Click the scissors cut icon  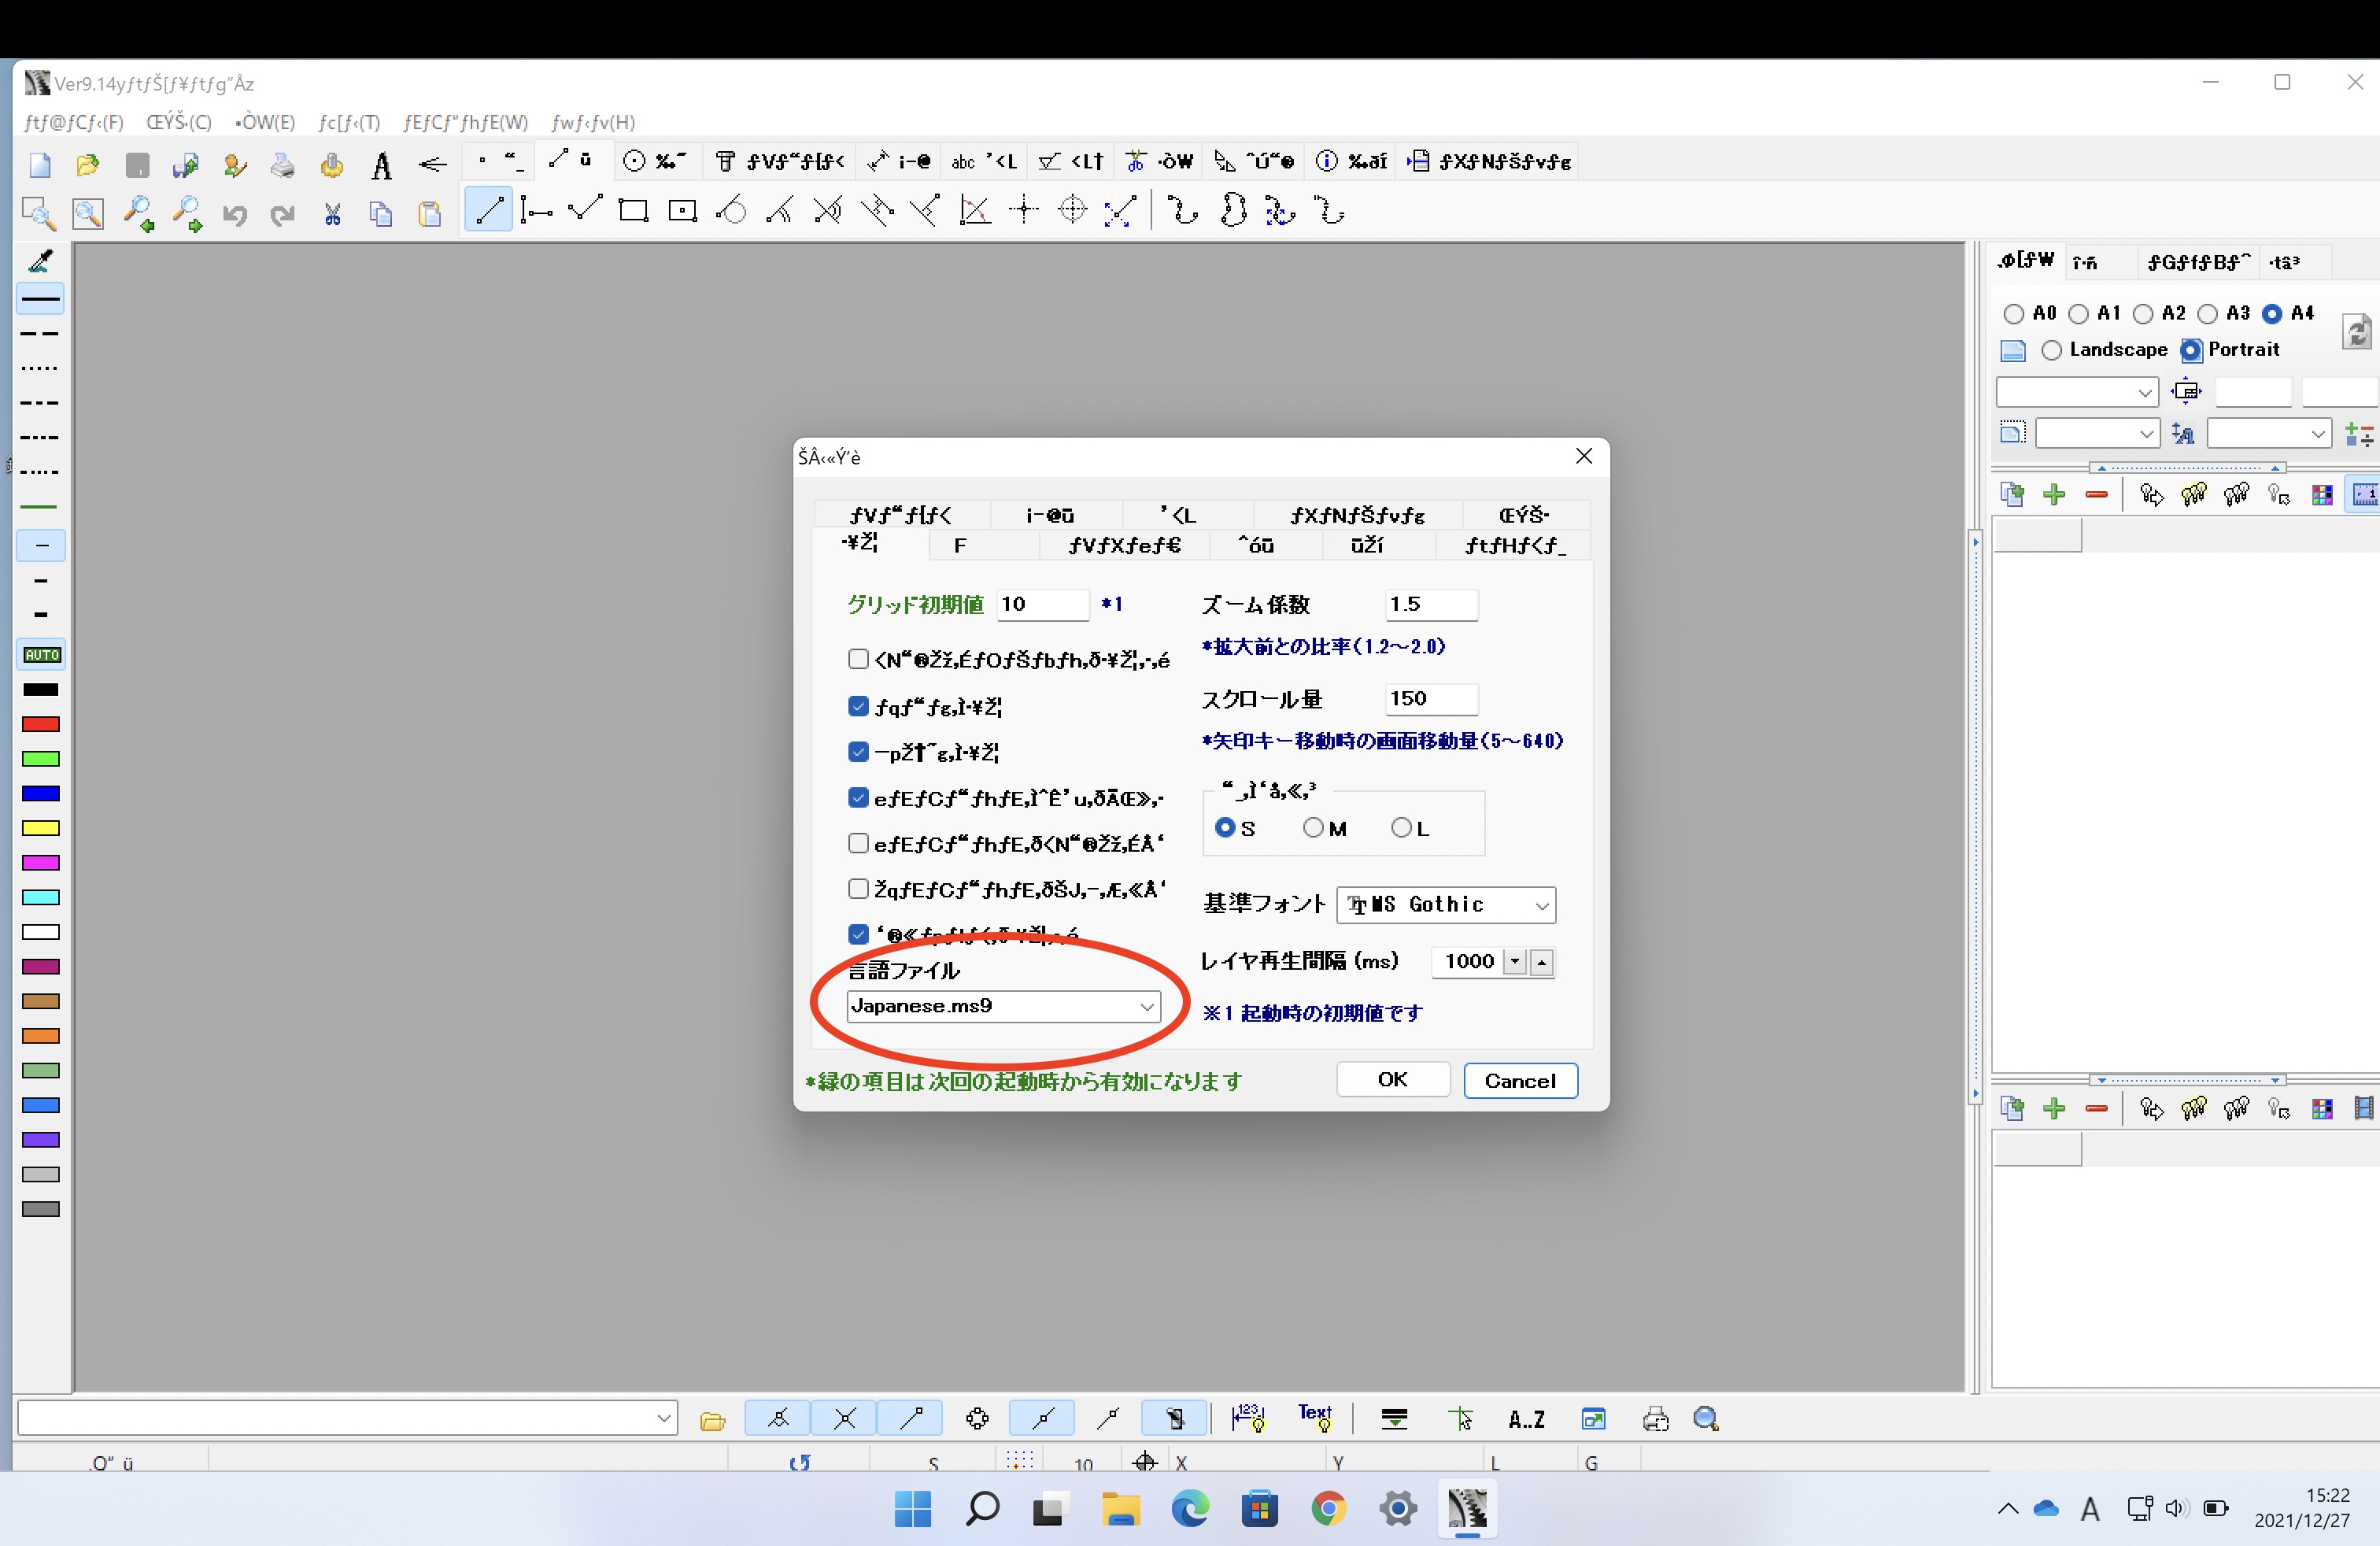pyautogui.click(x=333, y=213)
